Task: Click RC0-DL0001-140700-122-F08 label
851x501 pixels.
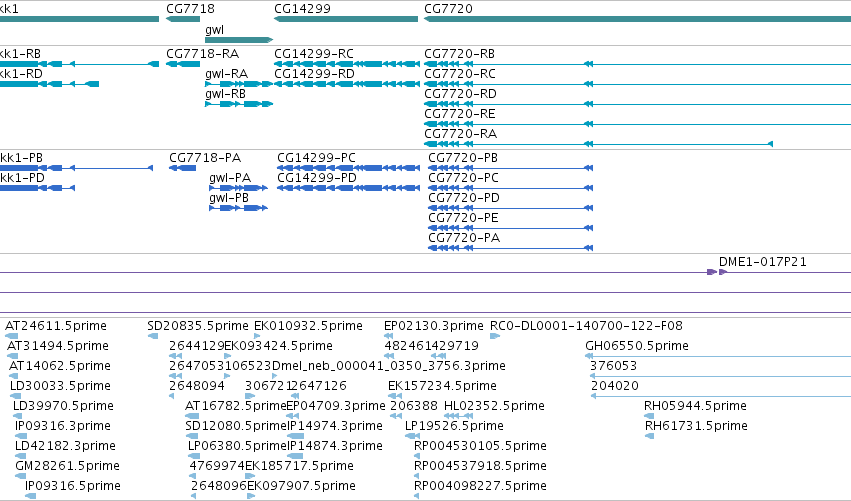Action: pyautogui.click(x=586, y=326)
